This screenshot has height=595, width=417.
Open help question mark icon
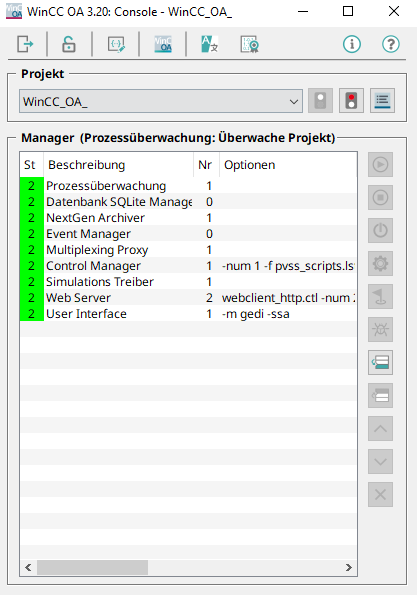pos(390,44)
